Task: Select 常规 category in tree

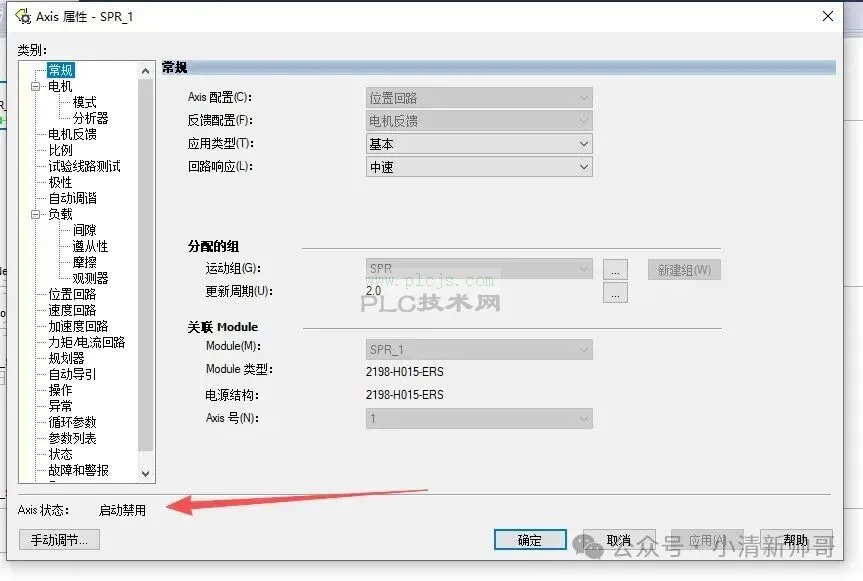Action: coord(61,70)
